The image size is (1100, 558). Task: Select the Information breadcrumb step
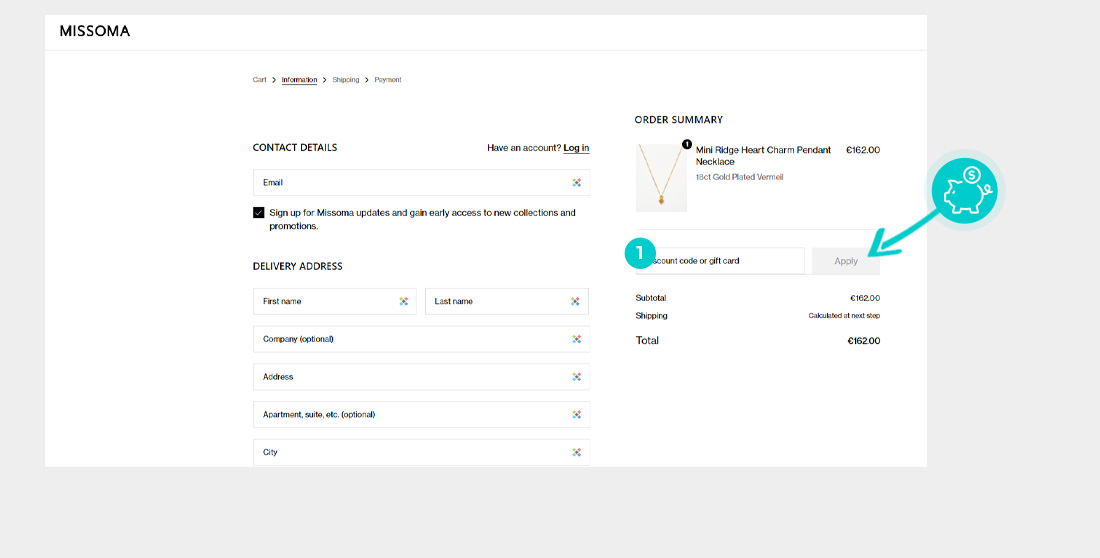point(299,80)
